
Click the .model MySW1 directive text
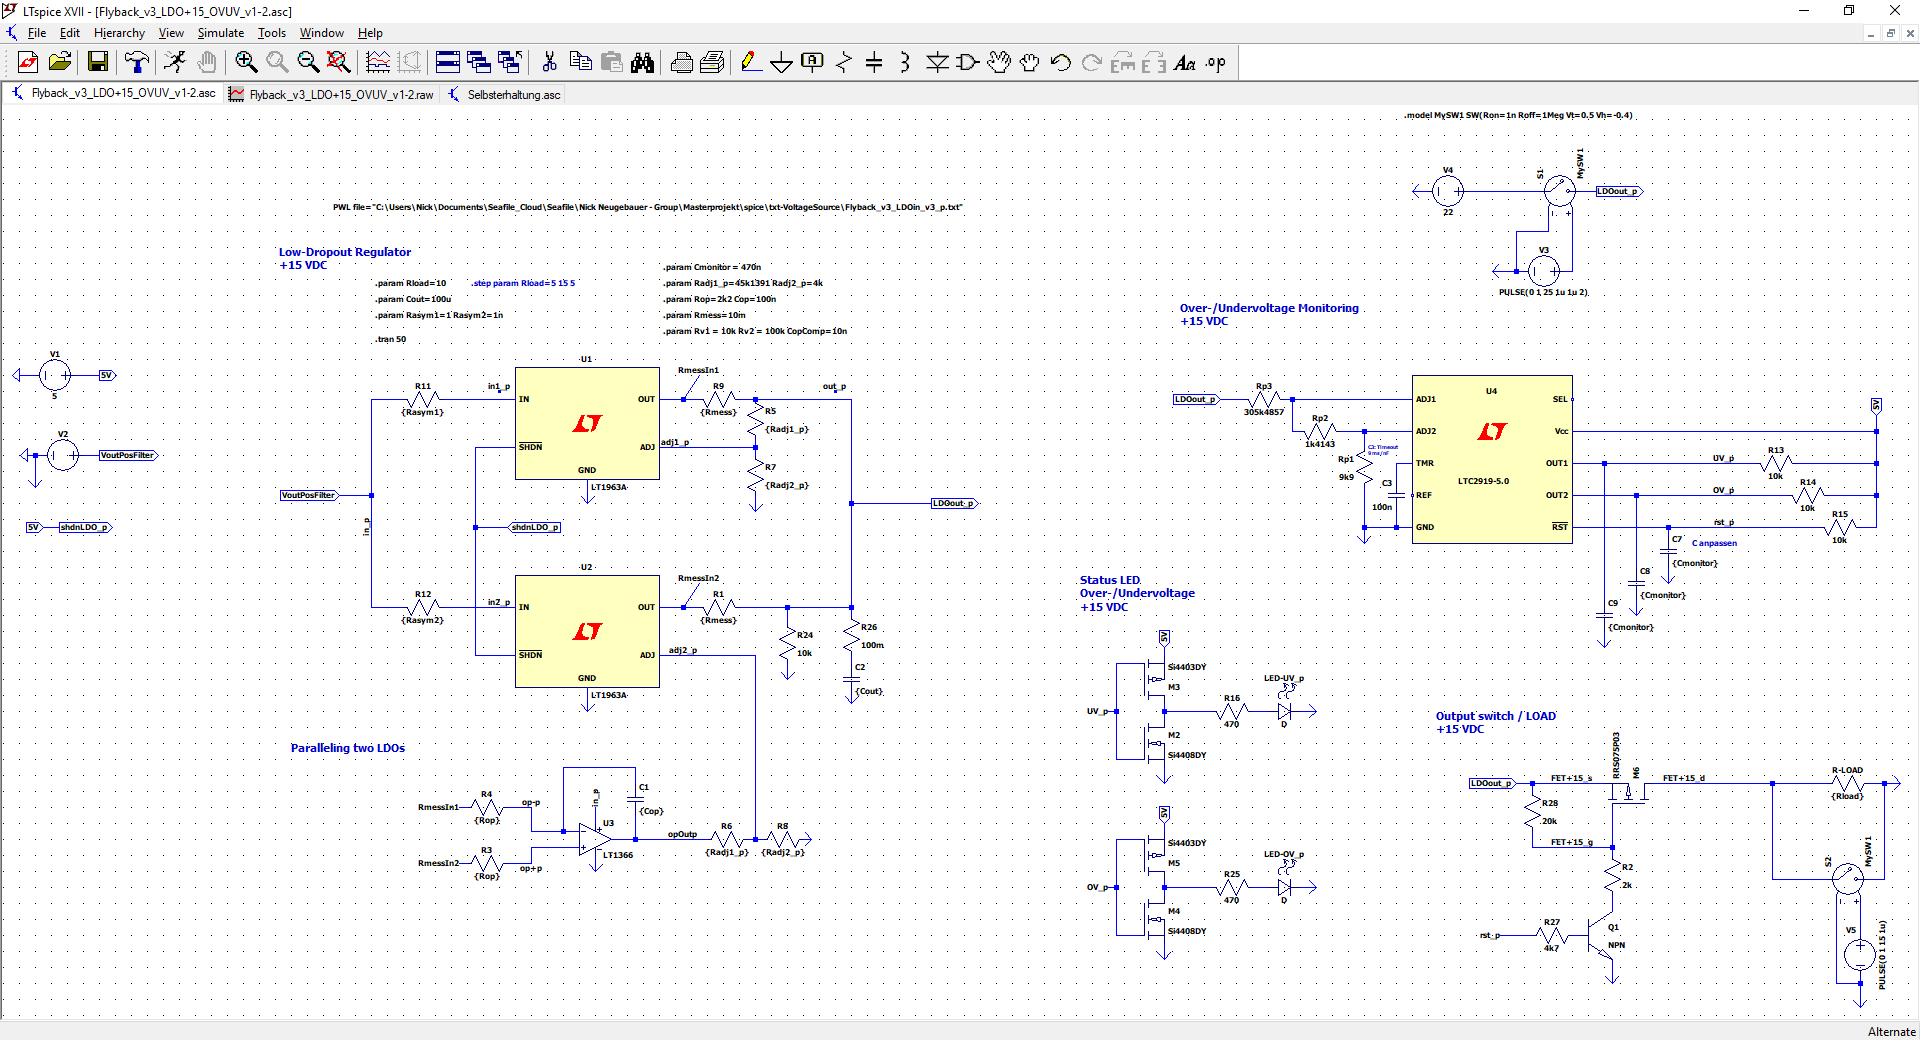coord(1518,115)
